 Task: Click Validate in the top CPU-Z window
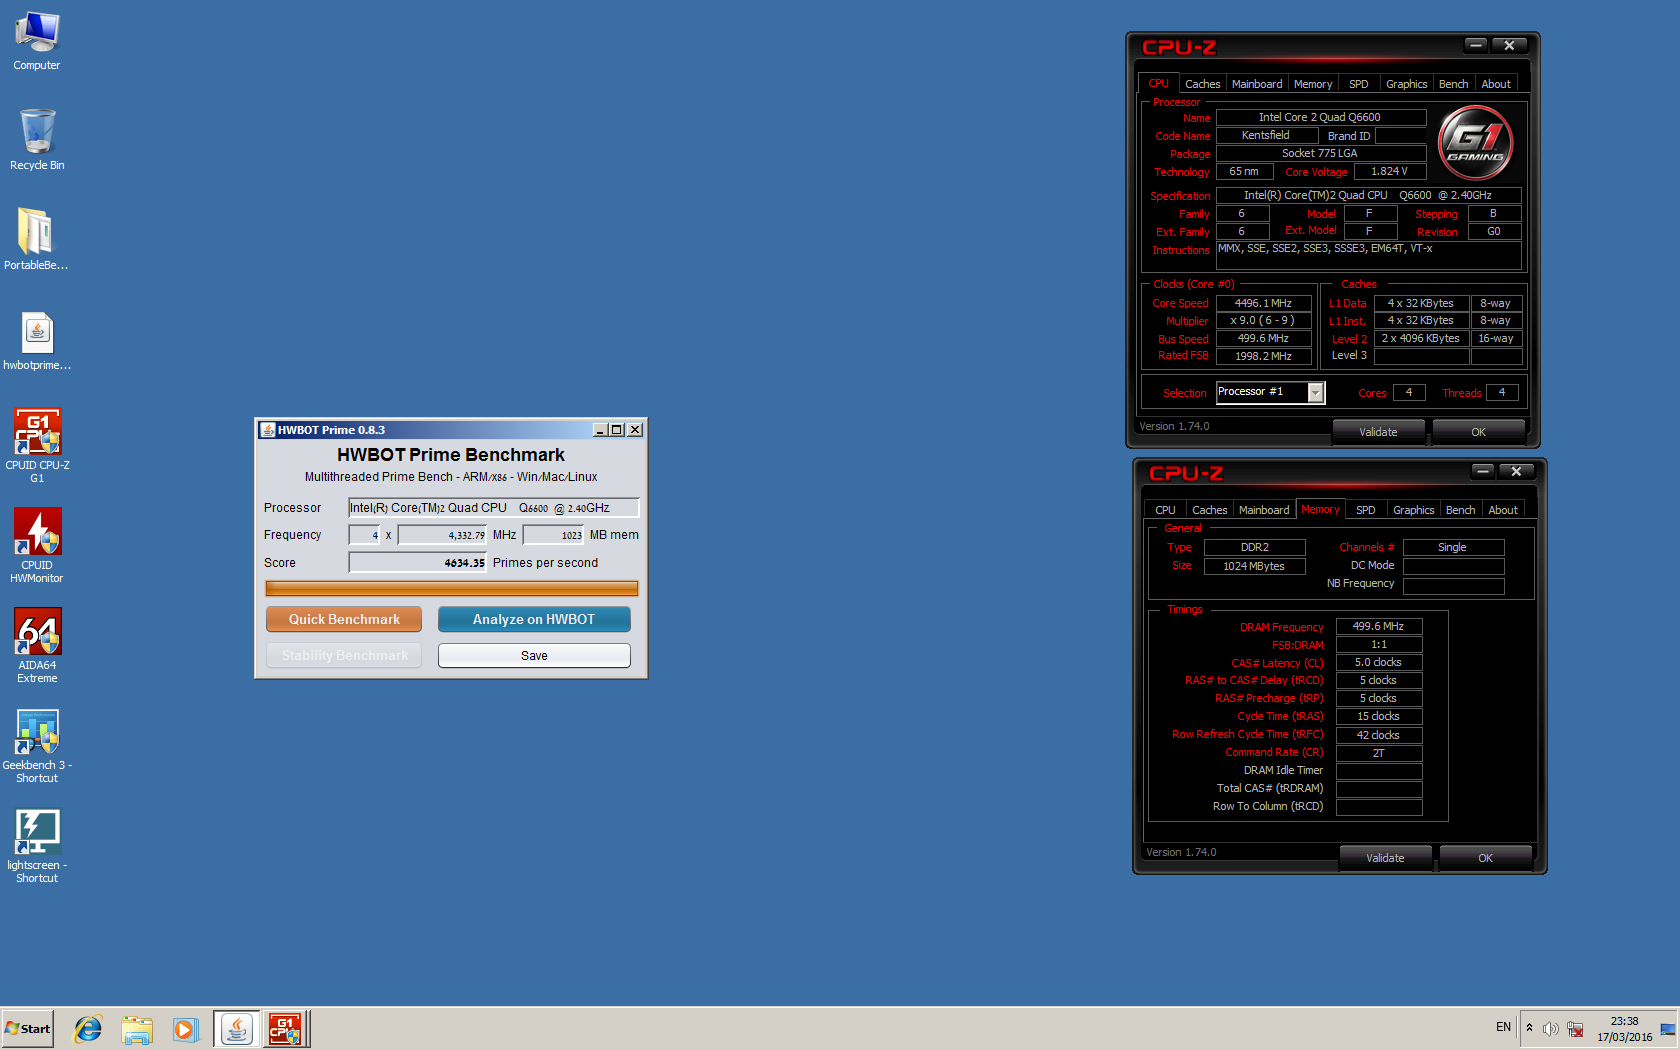1379,432
